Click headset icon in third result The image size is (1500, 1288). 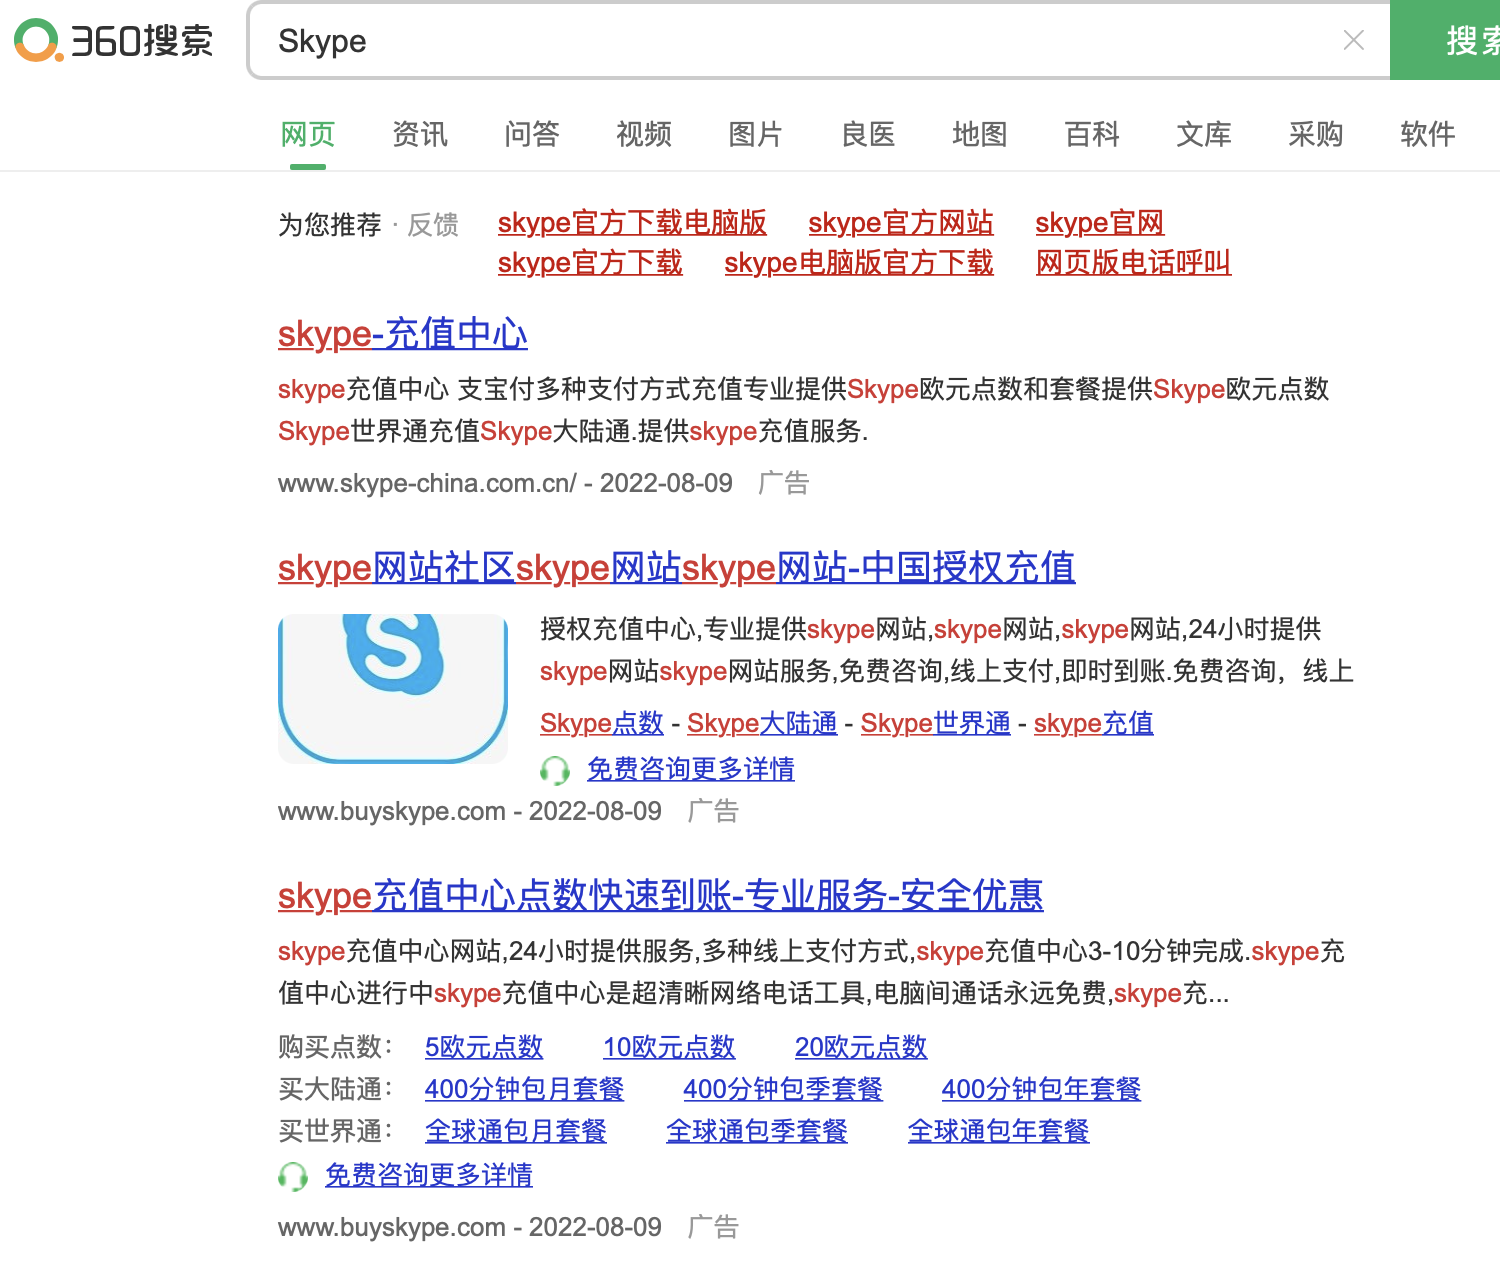coord(293,1176)
